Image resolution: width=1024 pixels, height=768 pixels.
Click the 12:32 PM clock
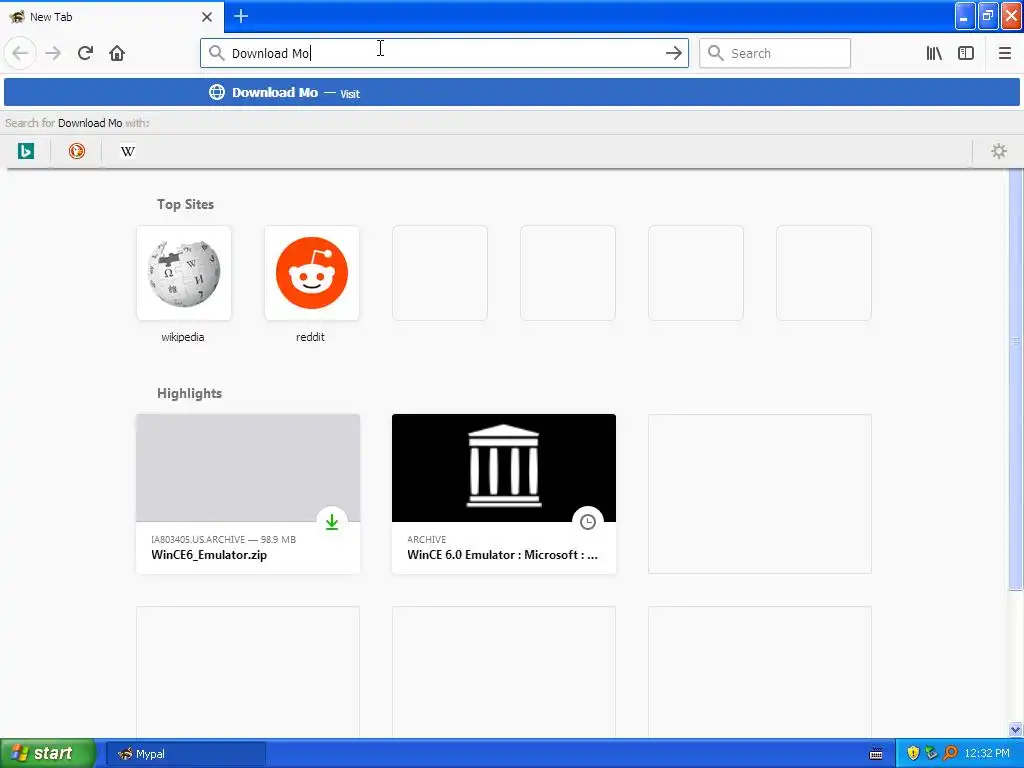tap(987, 754)
